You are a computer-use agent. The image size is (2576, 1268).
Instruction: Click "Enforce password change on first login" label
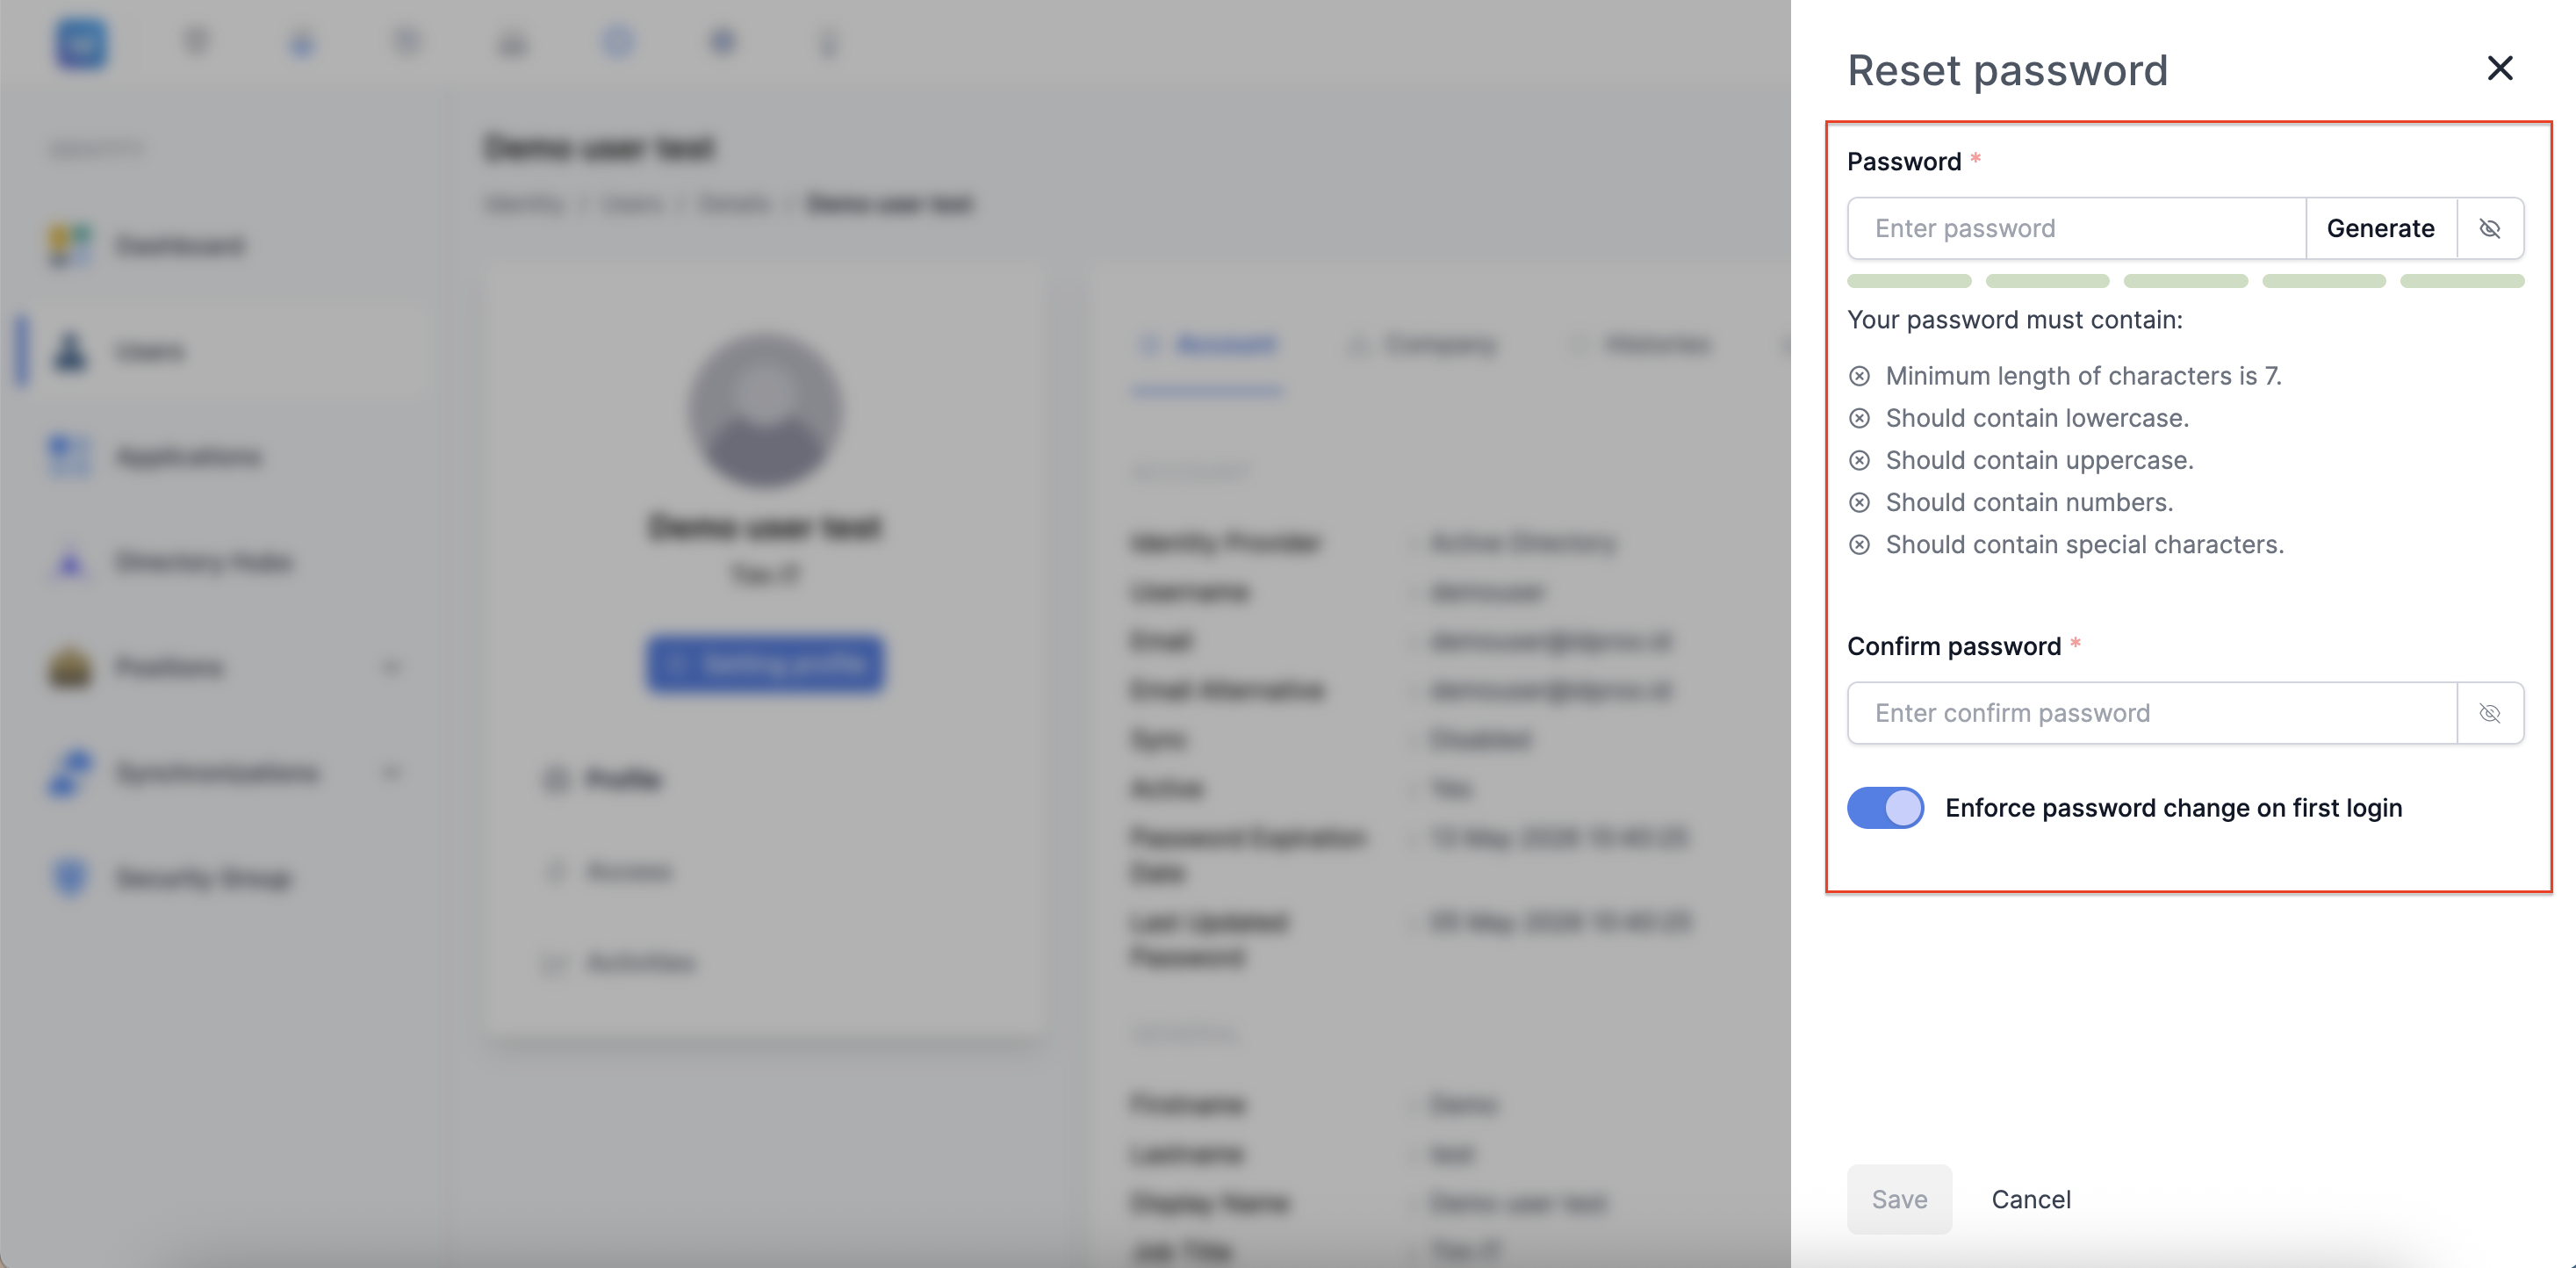pos(2173,808)
